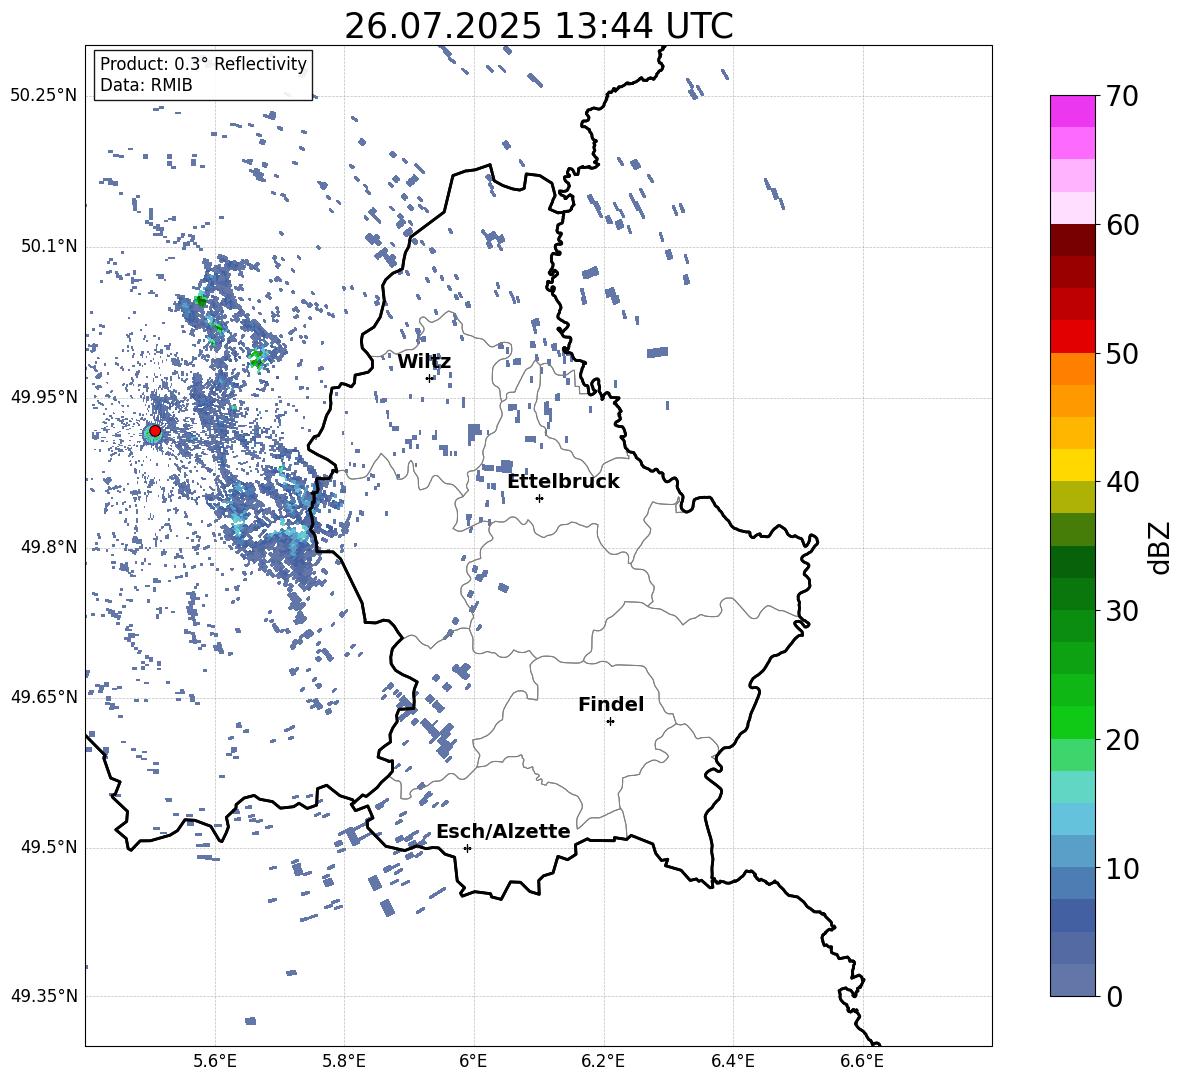Click the 5.8°E longitude label
Image resolution: width=1184 pixels, height=1081 pixels.
[344, 1062]
